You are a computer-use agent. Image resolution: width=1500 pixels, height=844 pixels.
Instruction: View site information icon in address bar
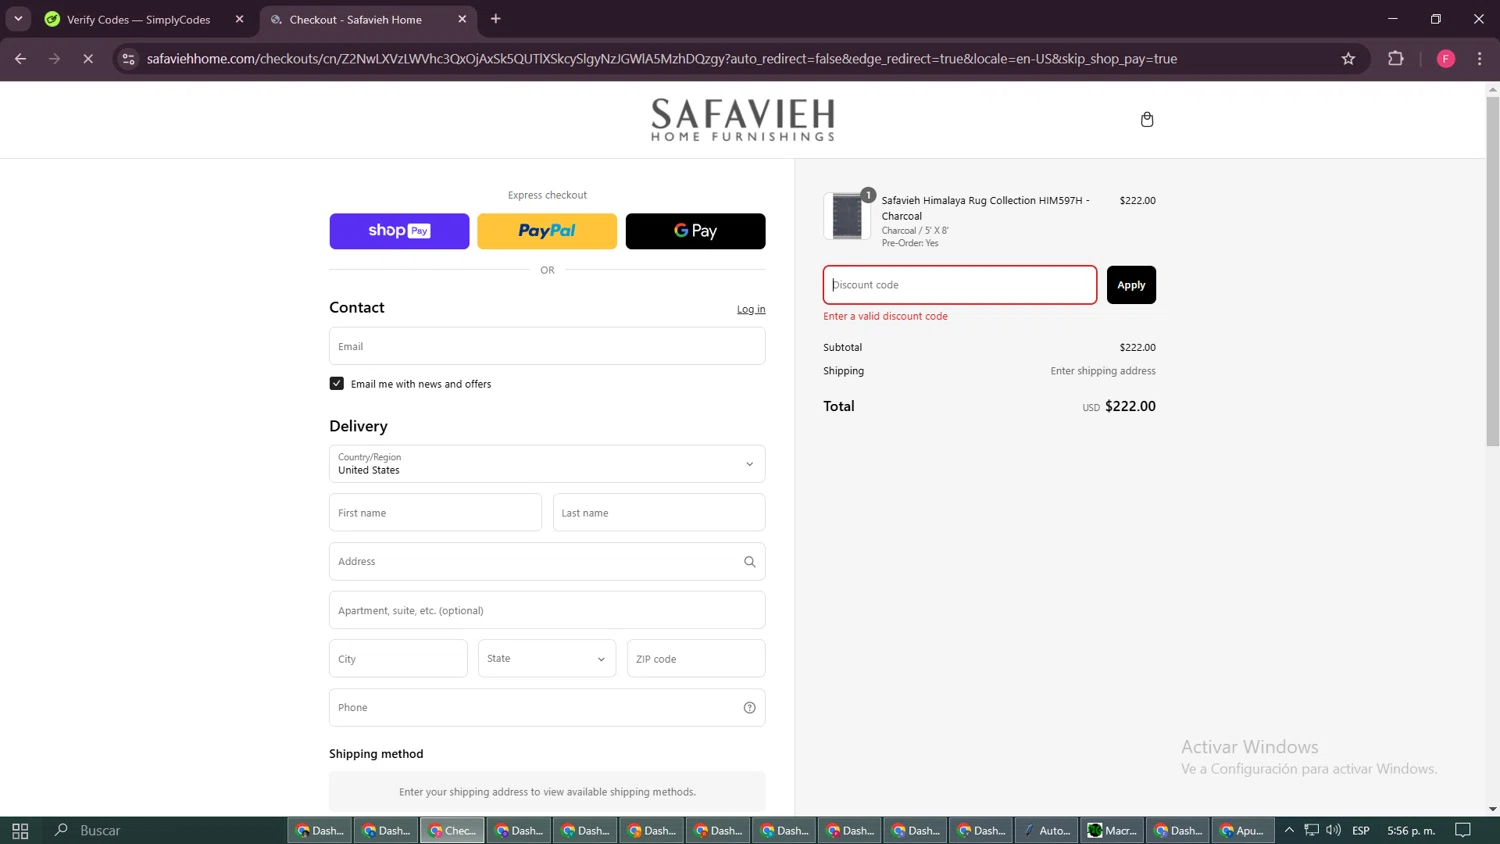click(128, 59)
